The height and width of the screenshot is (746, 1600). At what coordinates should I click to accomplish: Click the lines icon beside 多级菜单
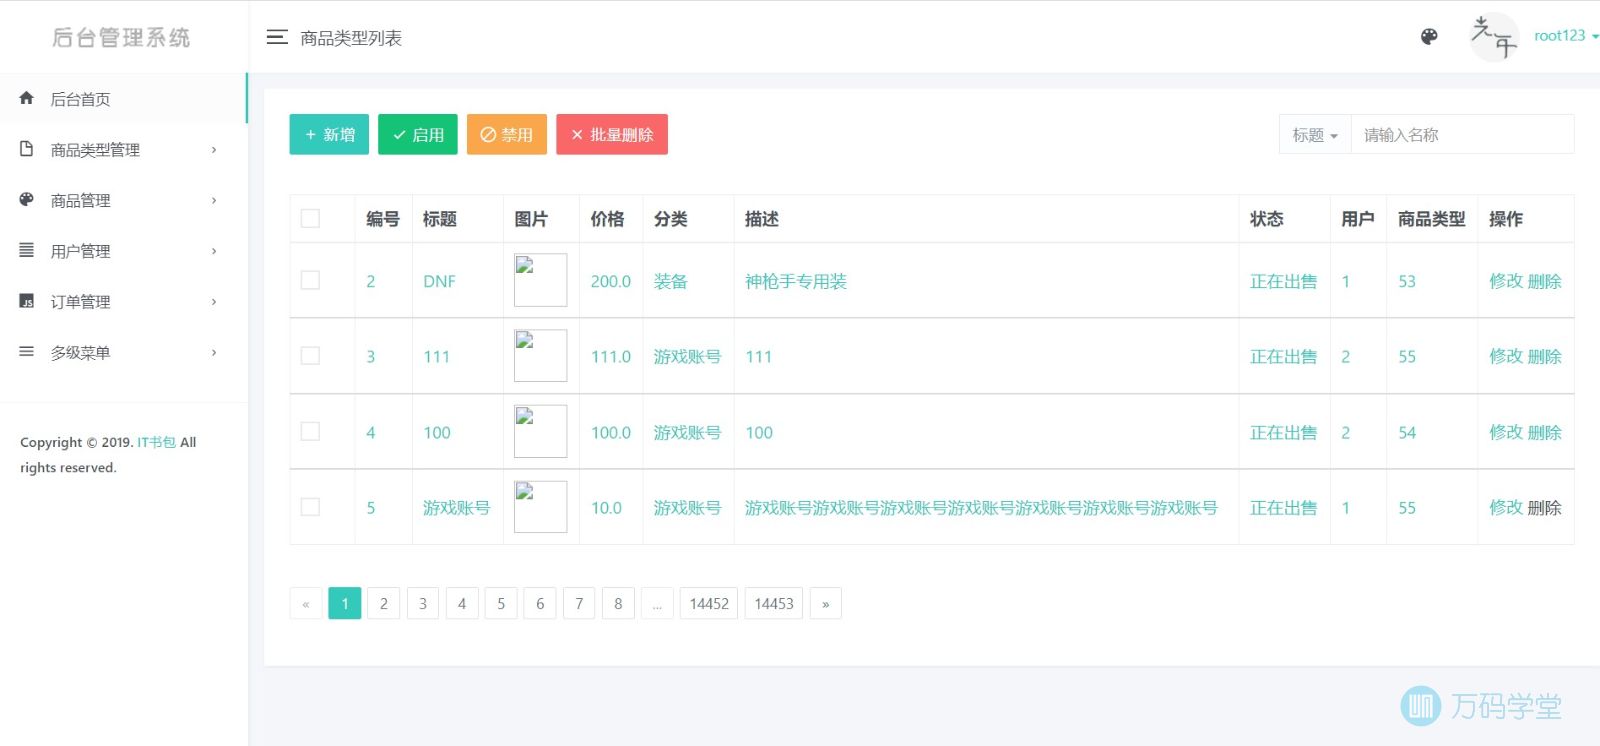click(27, 351)
